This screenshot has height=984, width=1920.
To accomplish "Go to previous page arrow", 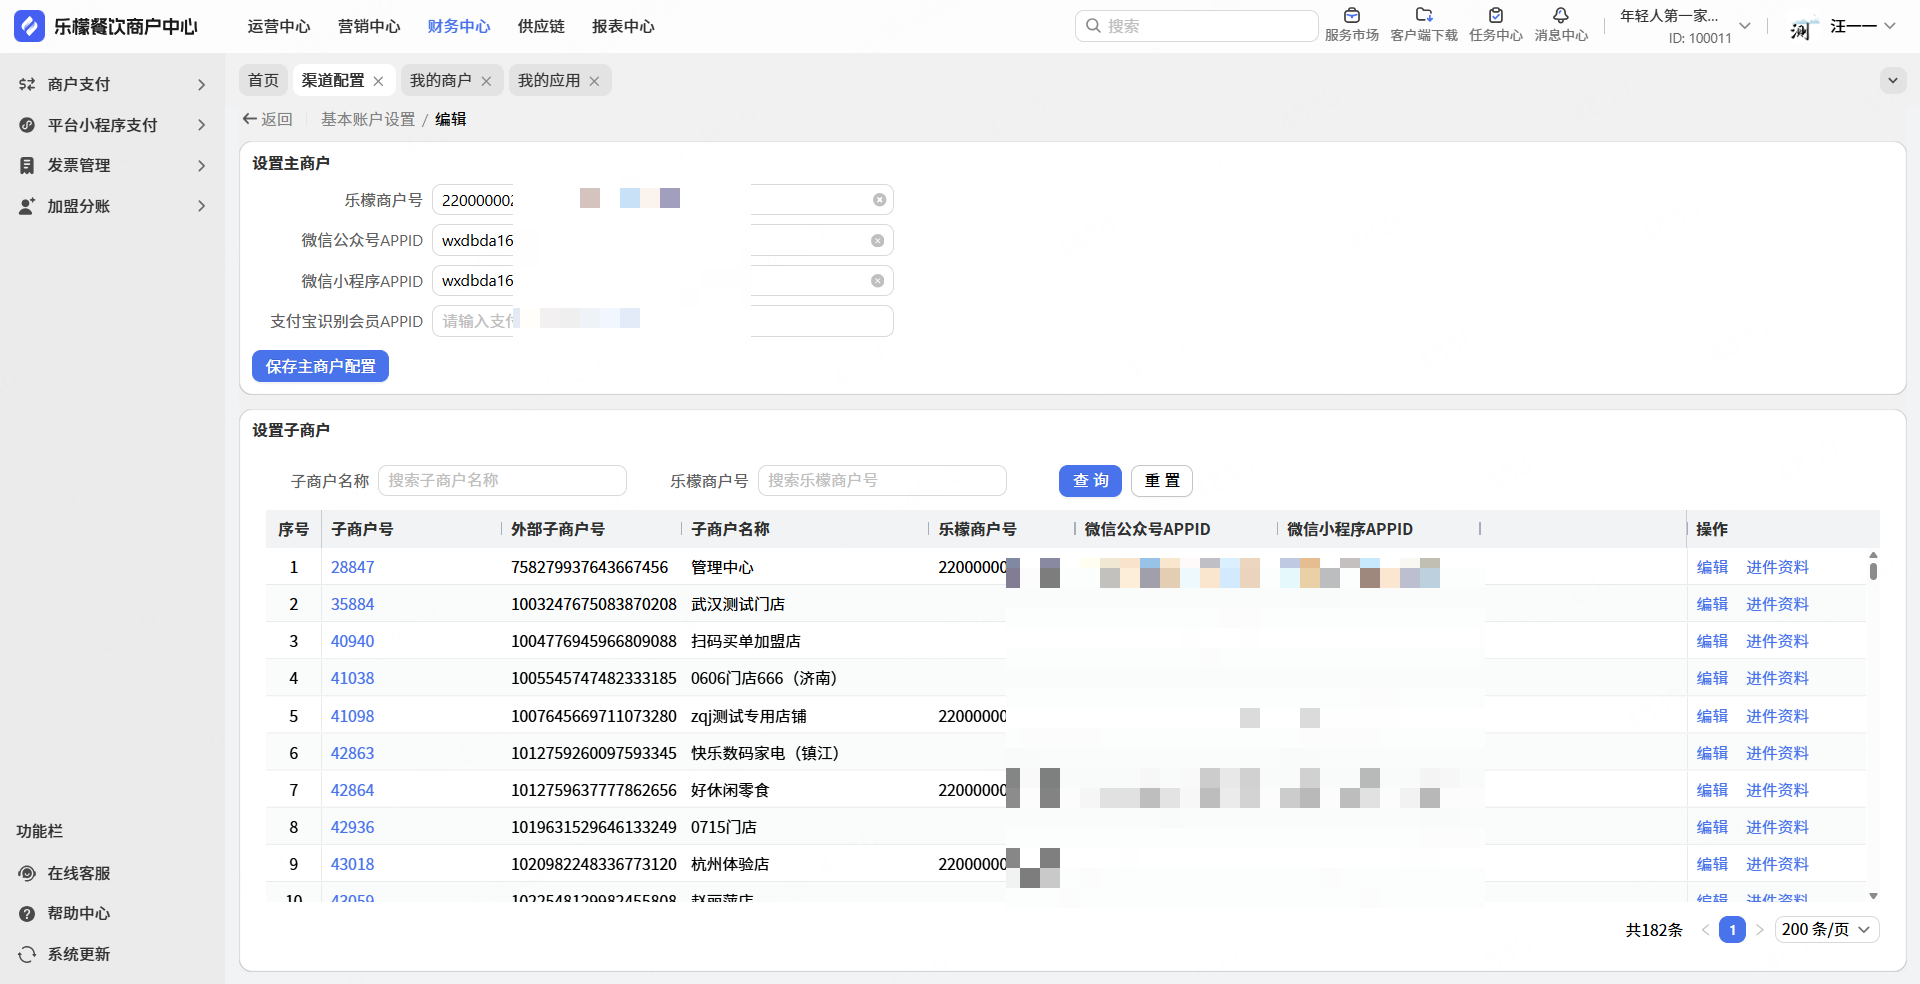I will [1705, 930].
